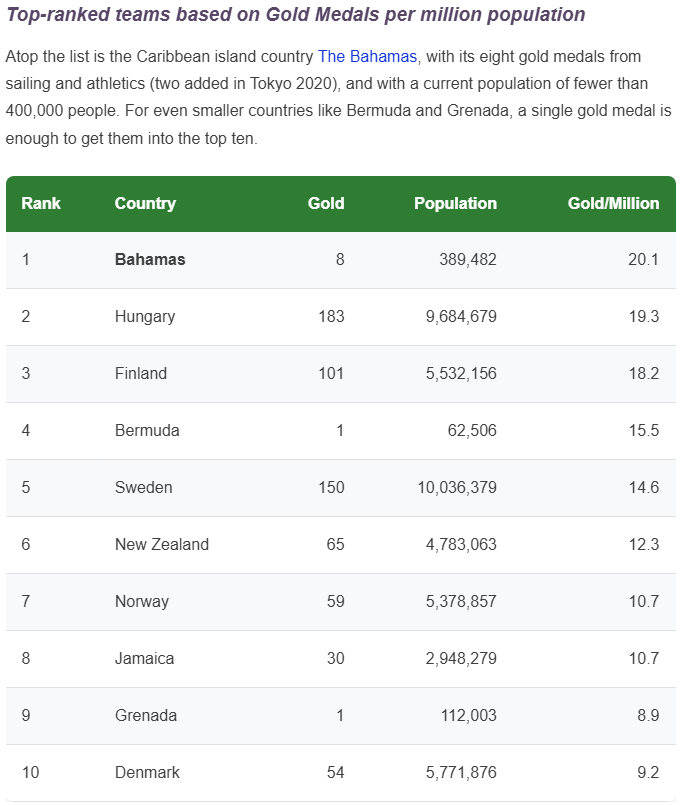This screenshot has height=806, width=692.
Task: Select the Finland table row name
Action: click(141, 373)
